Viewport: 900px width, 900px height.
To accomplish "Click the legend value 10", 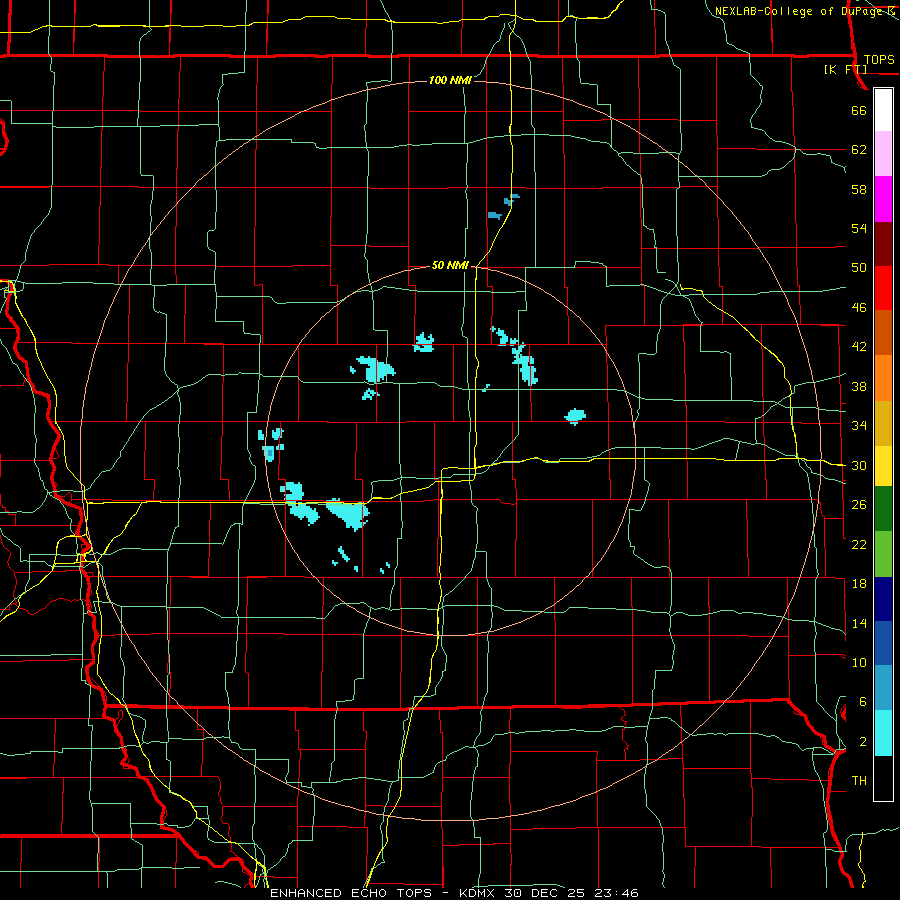I will 859,662.
